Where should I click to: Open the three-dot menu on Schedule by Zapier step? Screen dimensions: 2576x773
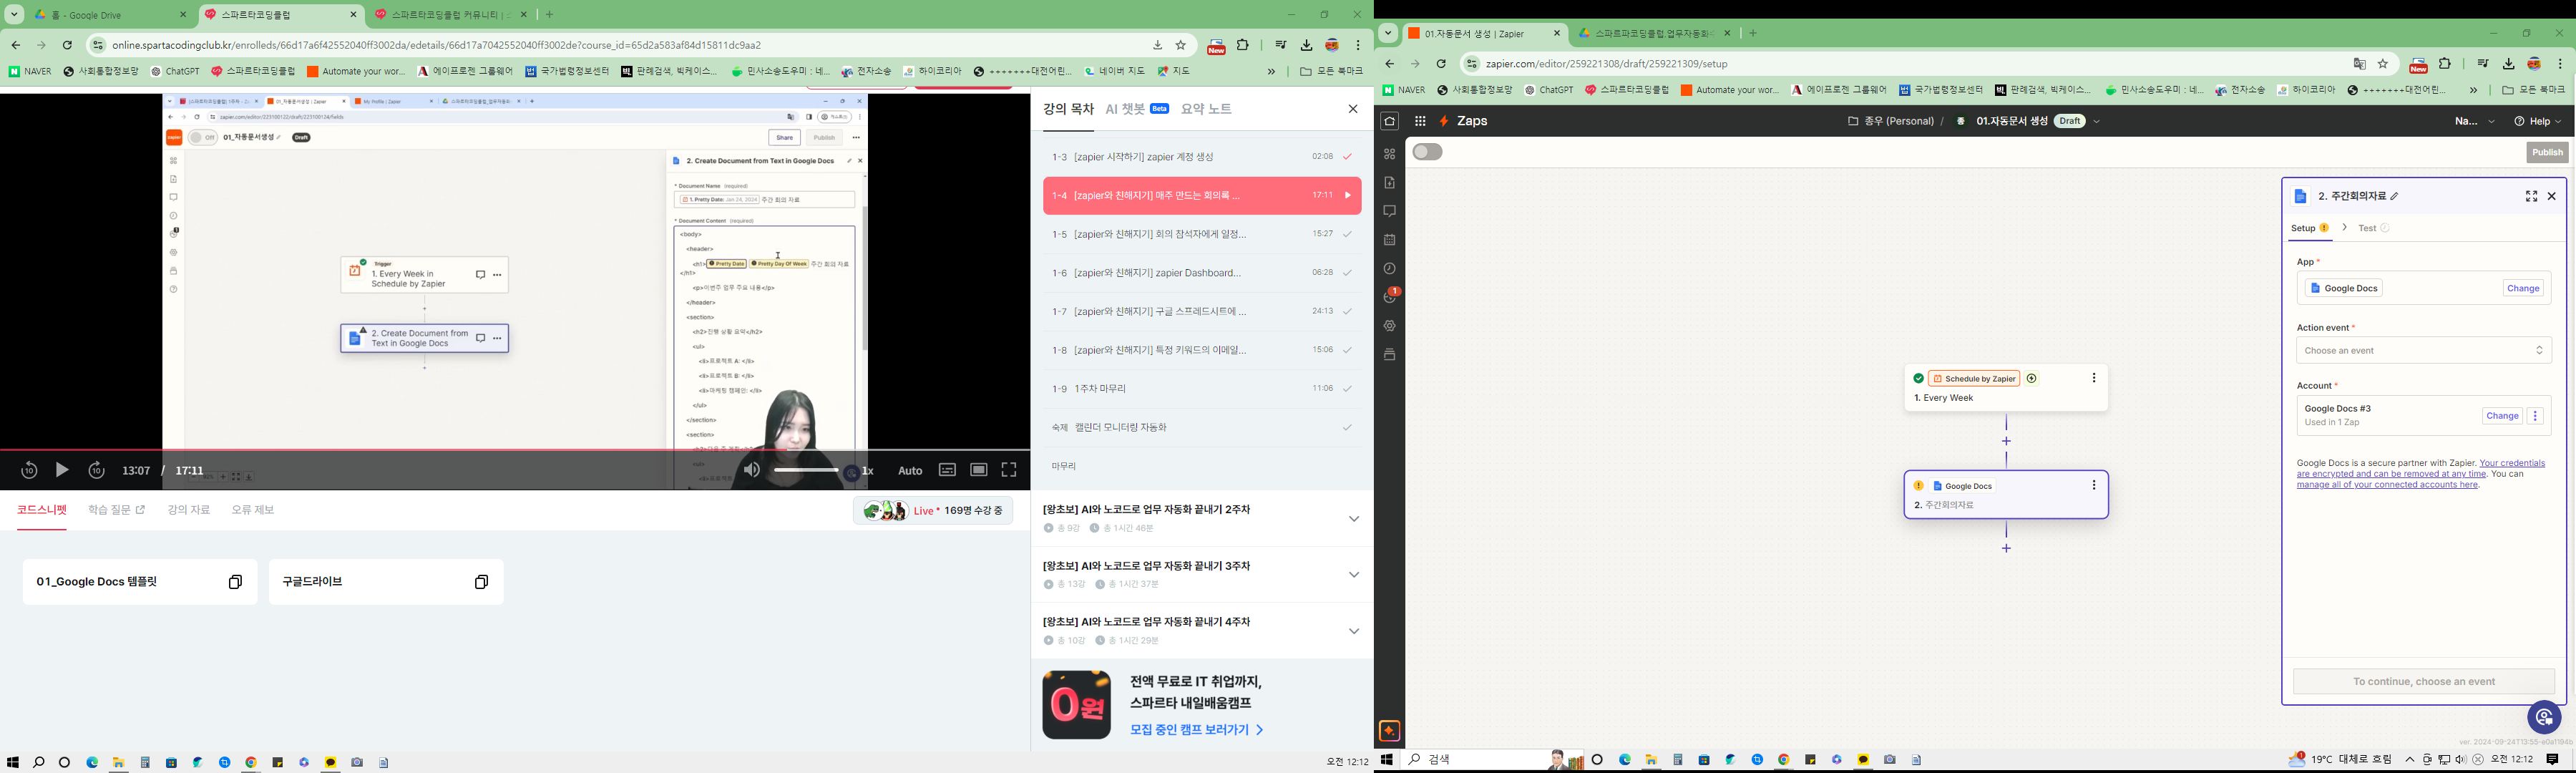tap(2094, 378)
